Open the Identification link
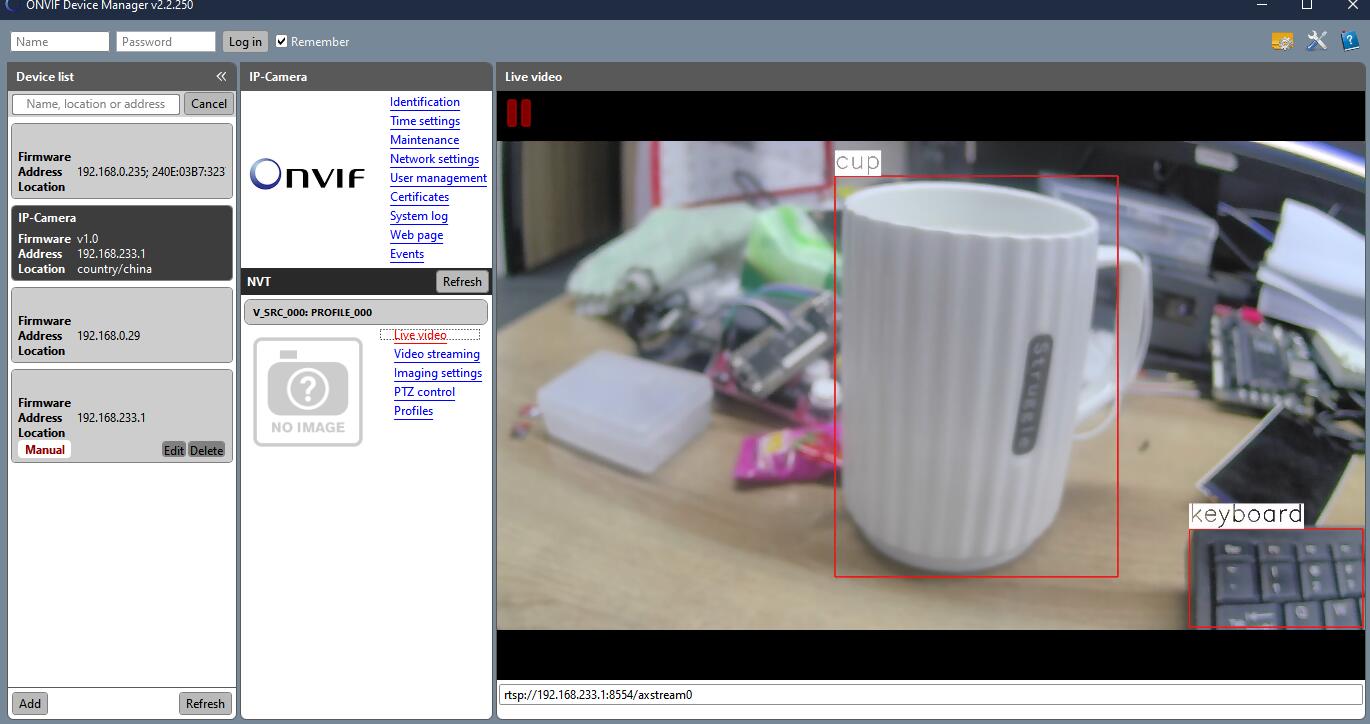The height and width of the screenshot is (724, 1370). 425,102
